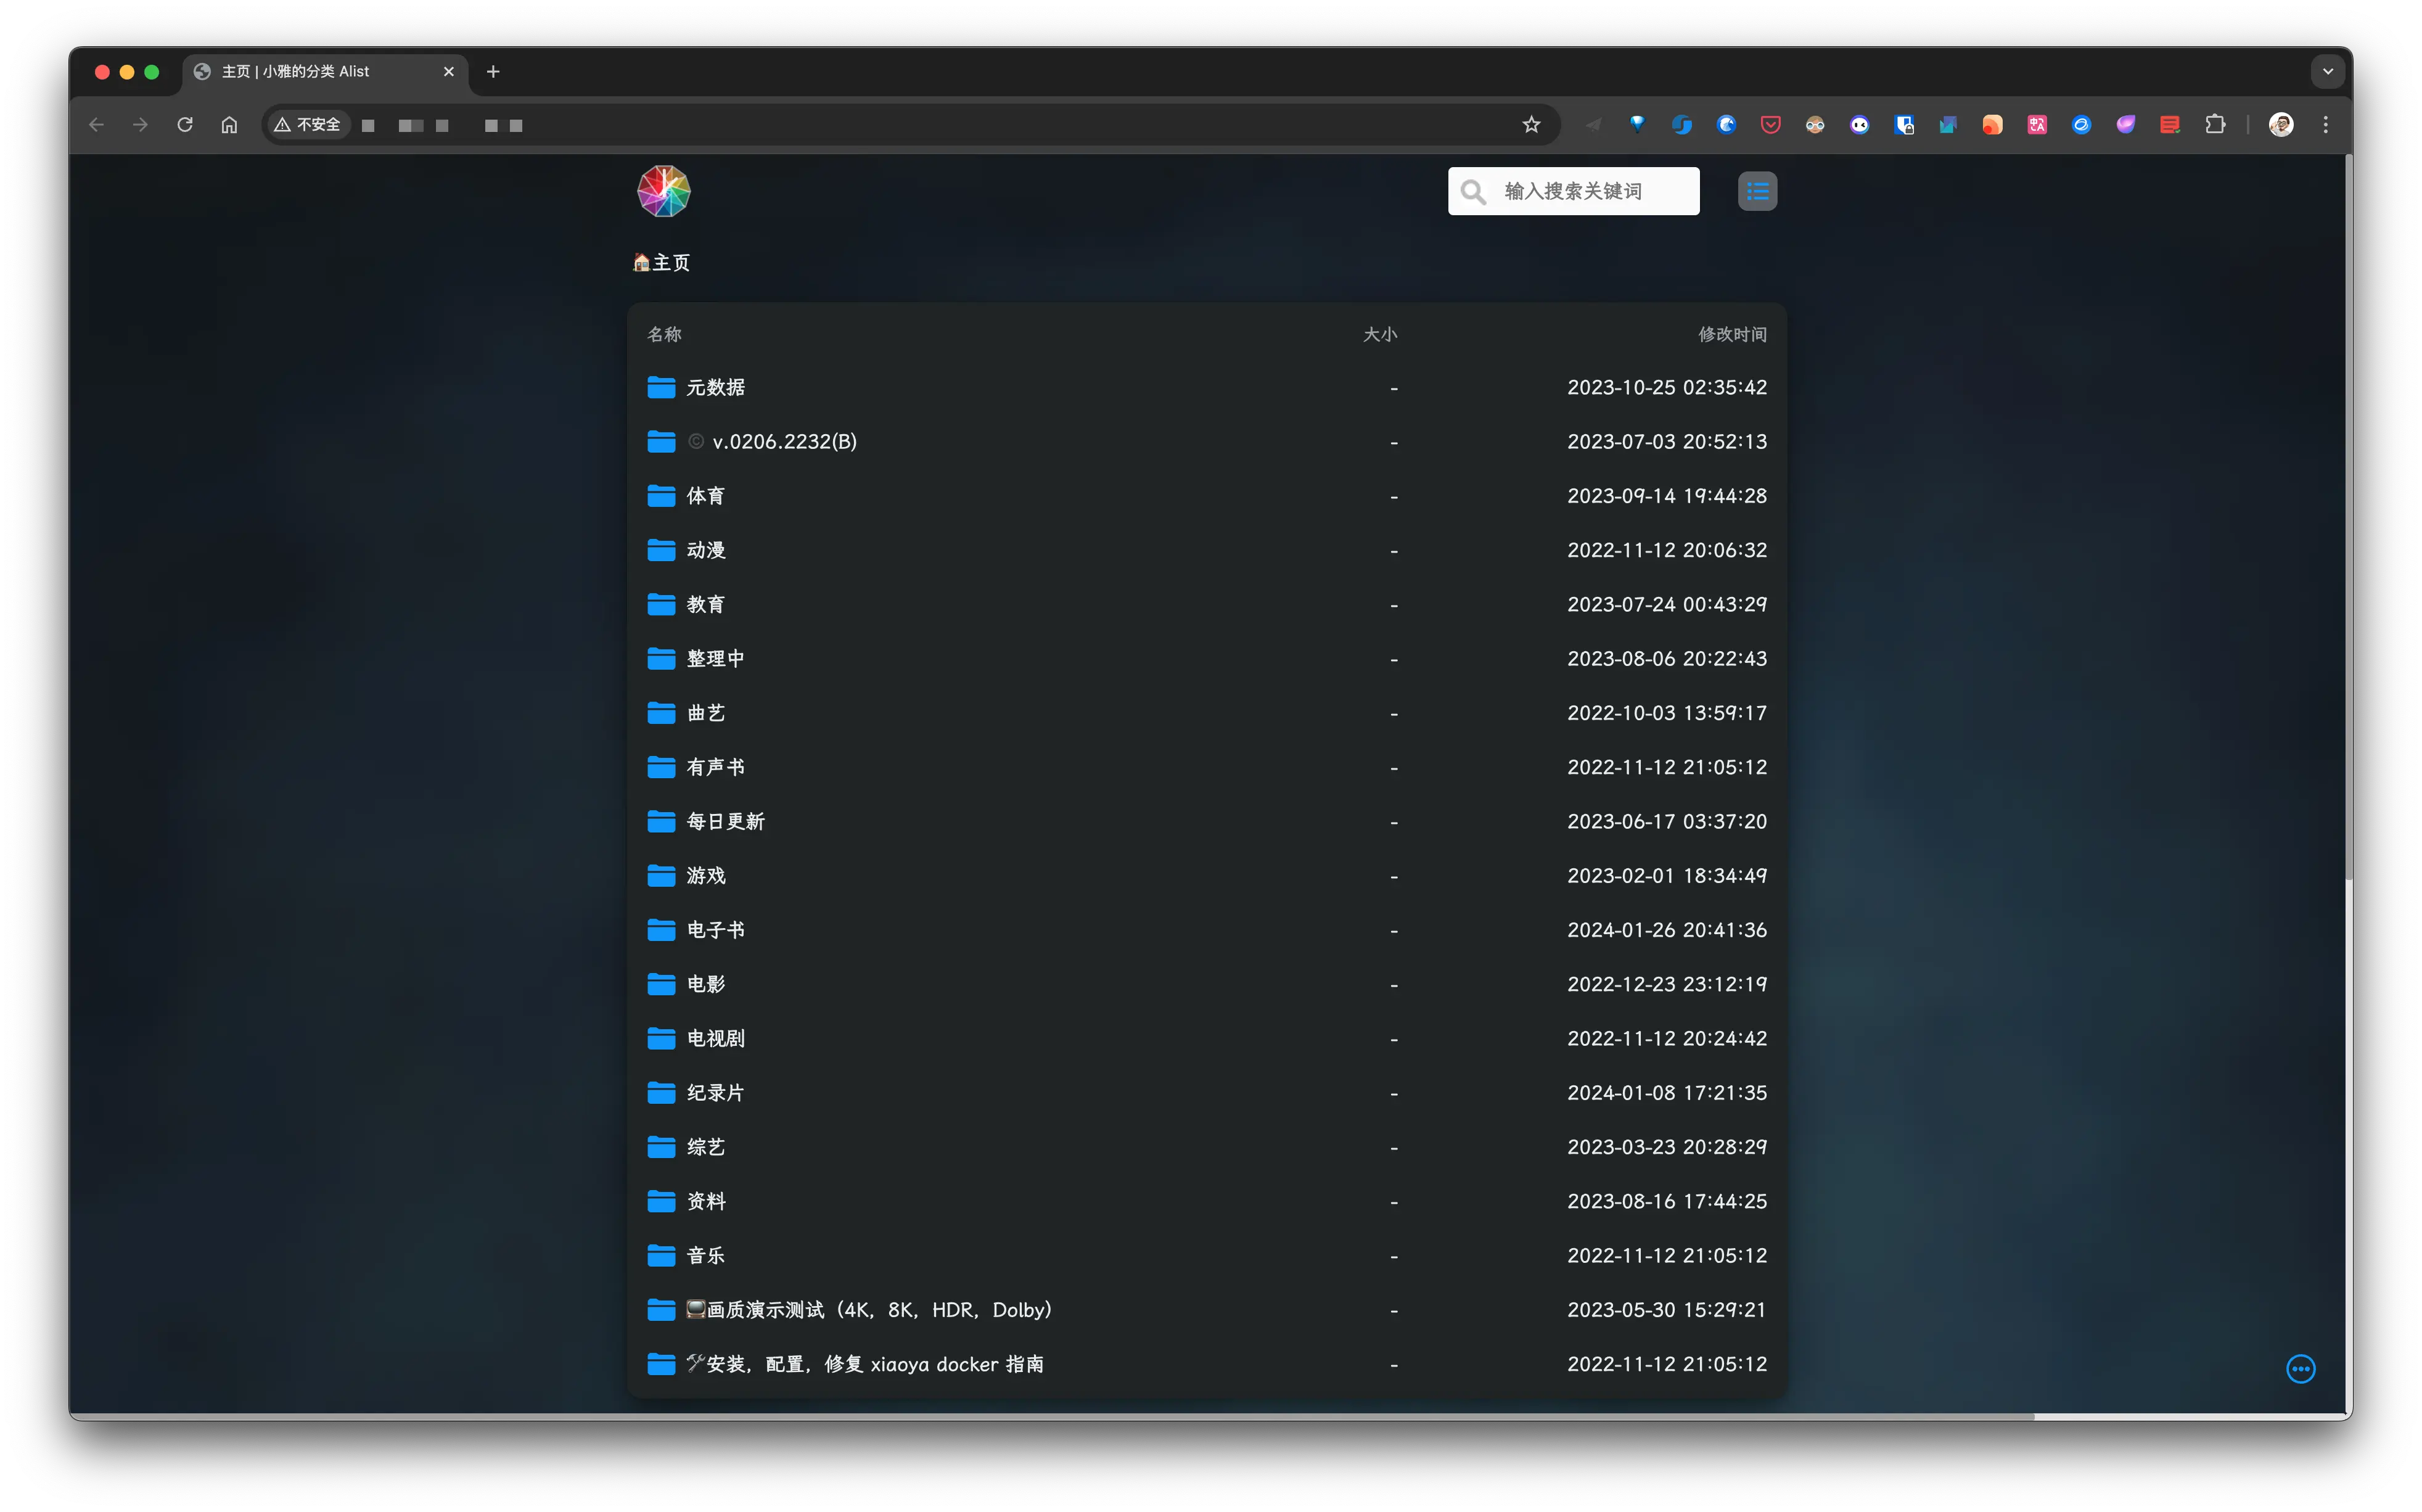Click the Alist colorful logo icon

click(663, 191)
